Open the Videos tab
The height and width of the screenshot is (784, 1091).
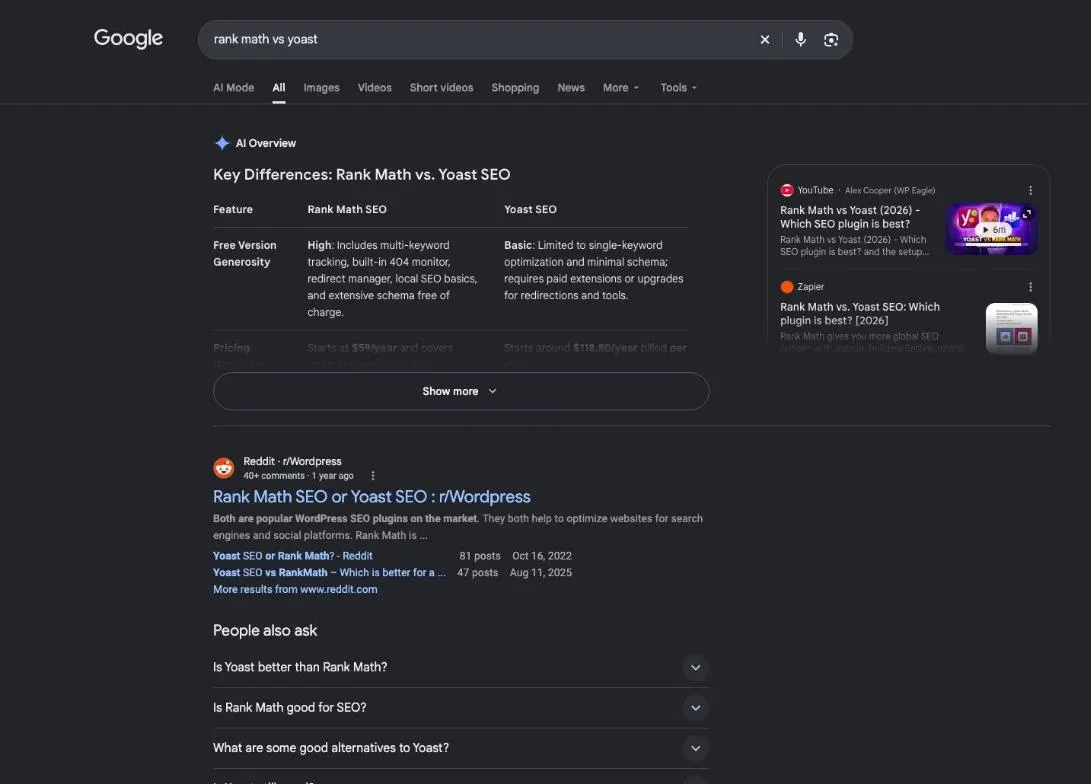374,88
